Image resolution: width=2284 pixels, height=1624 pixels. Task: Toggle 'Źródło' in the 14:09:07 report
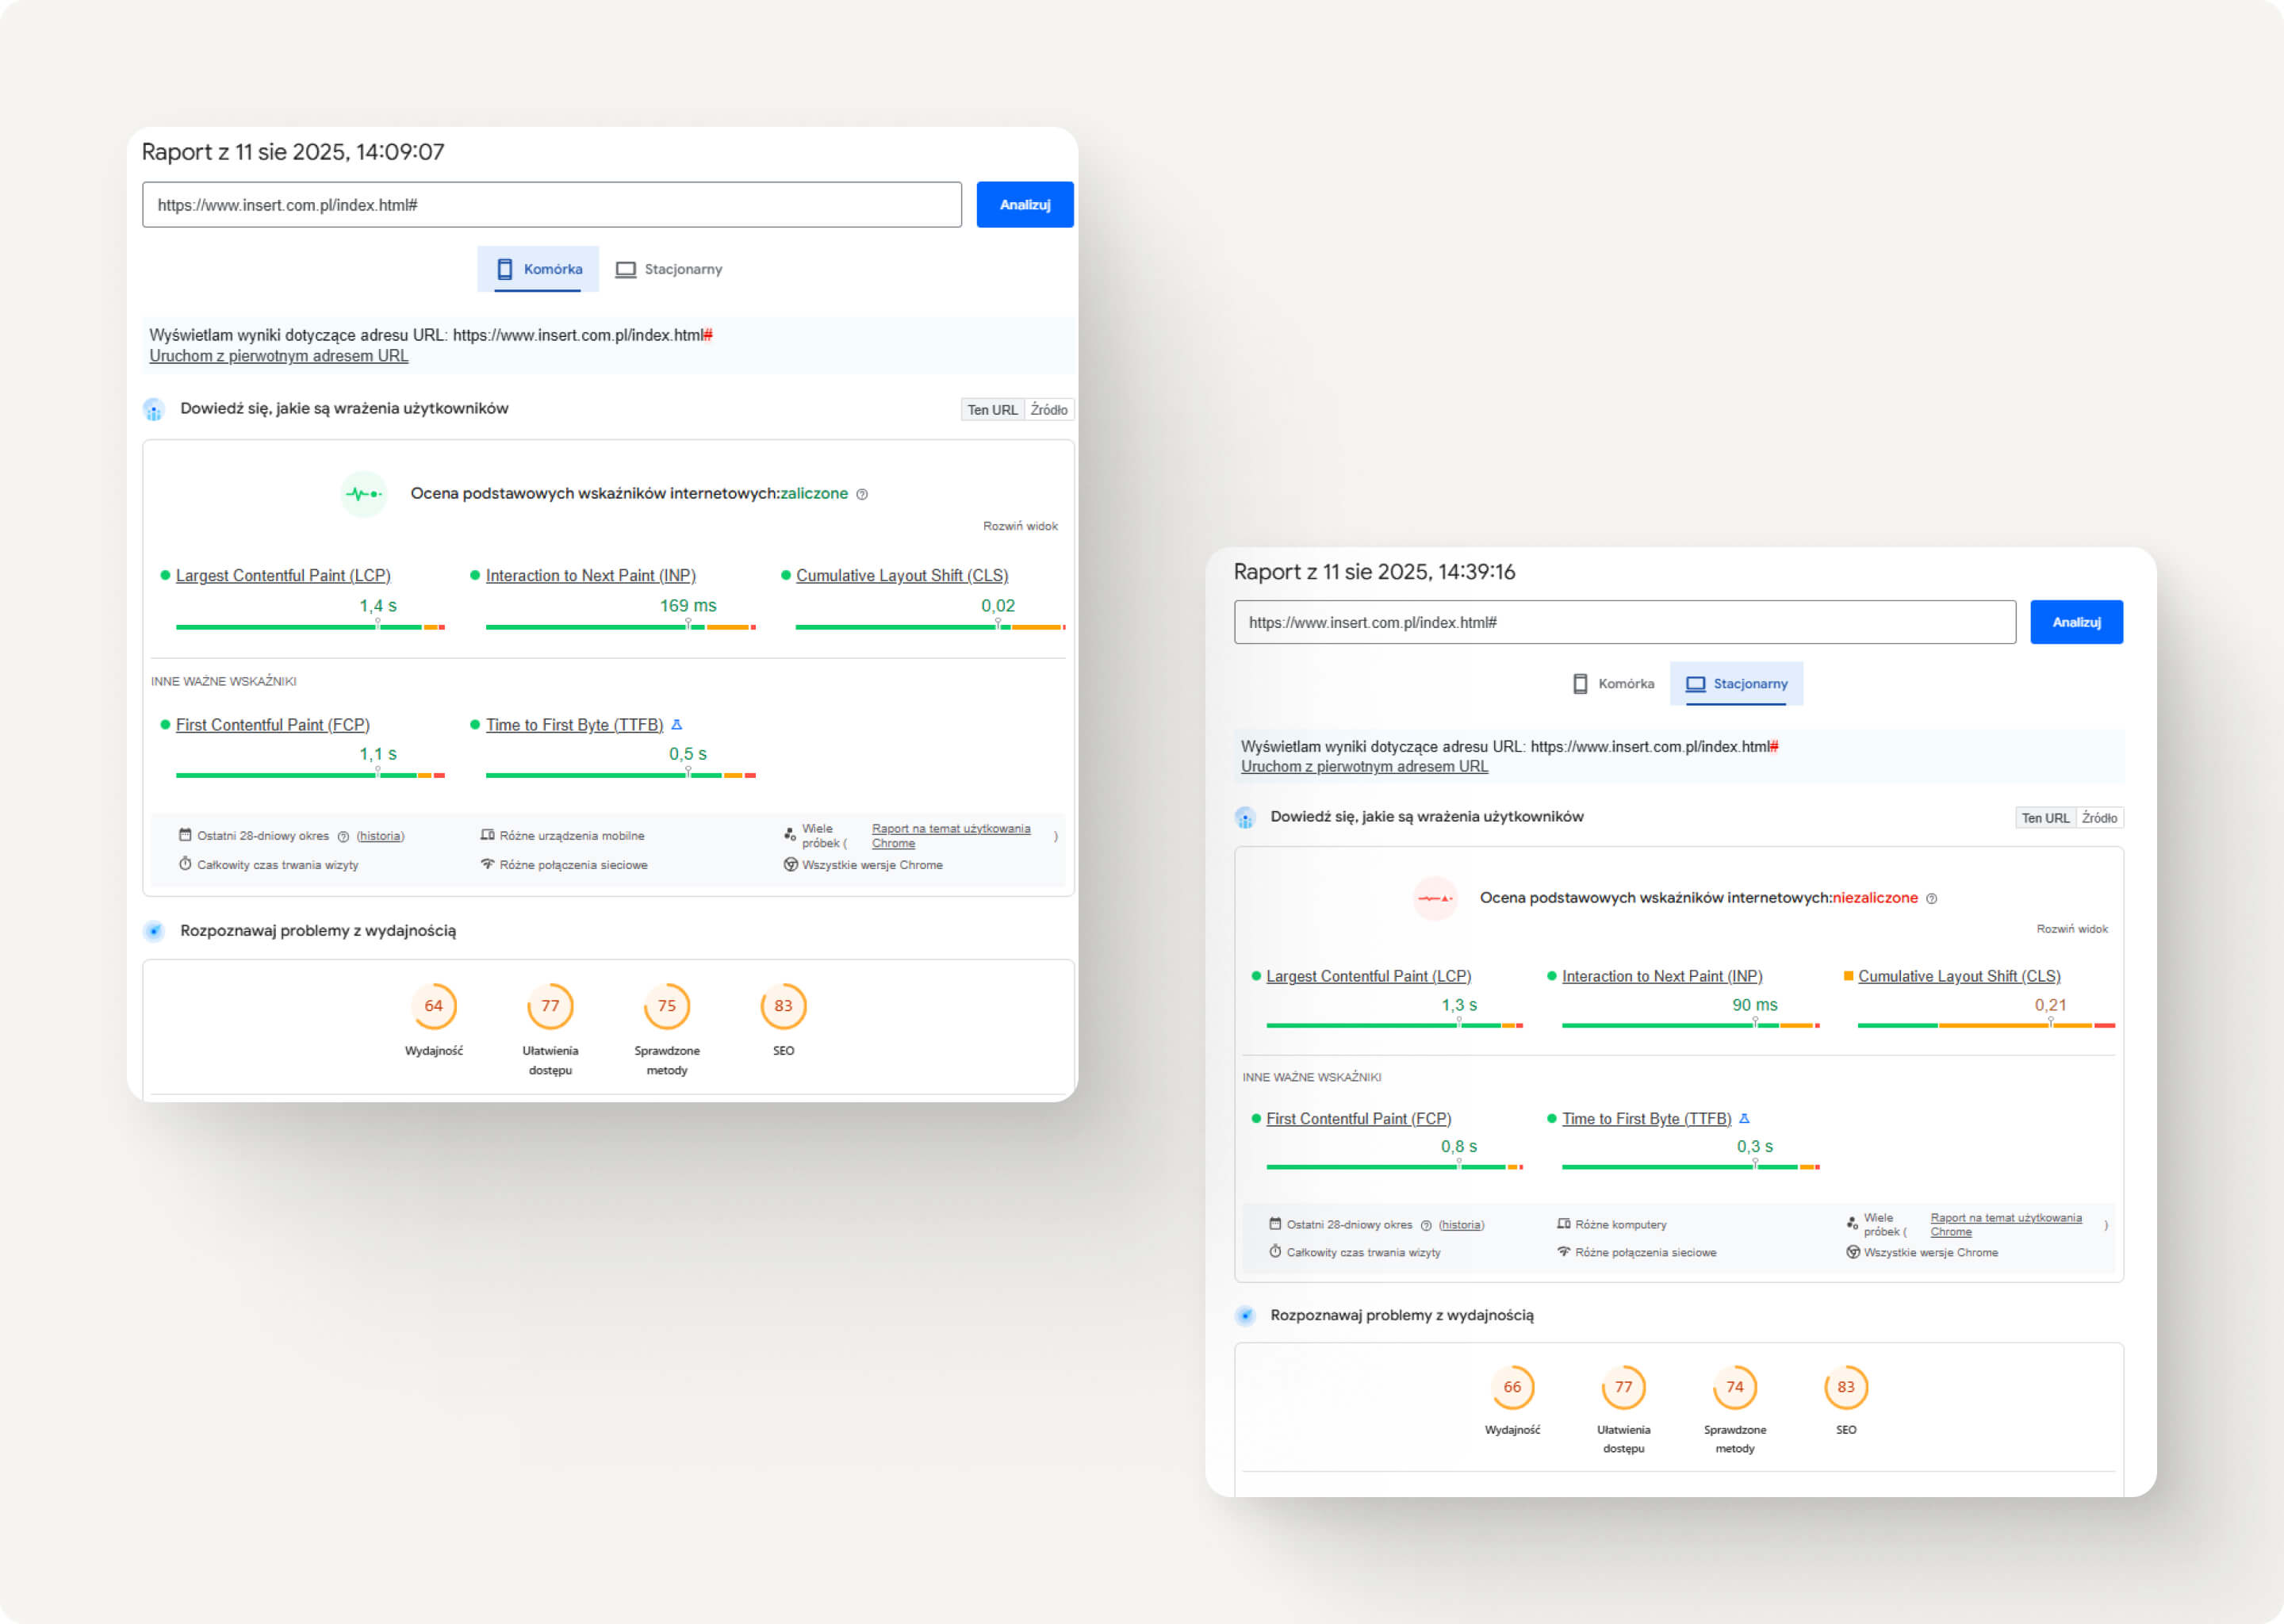(1049, 410)
